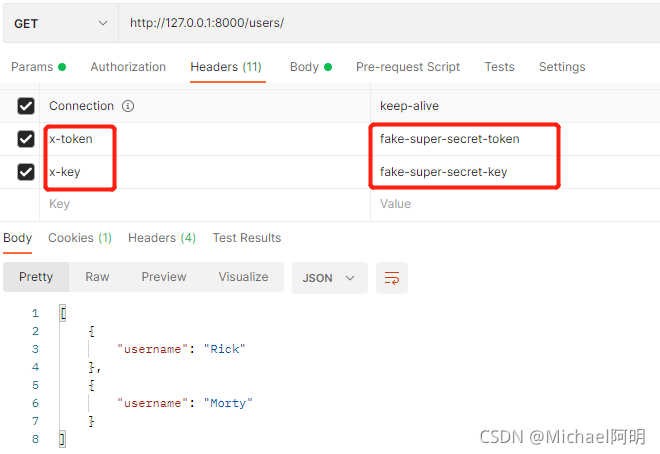Viewport: 660px width, 454px height.
Task: Click the empty Value input field
Action: coord(515,204)
